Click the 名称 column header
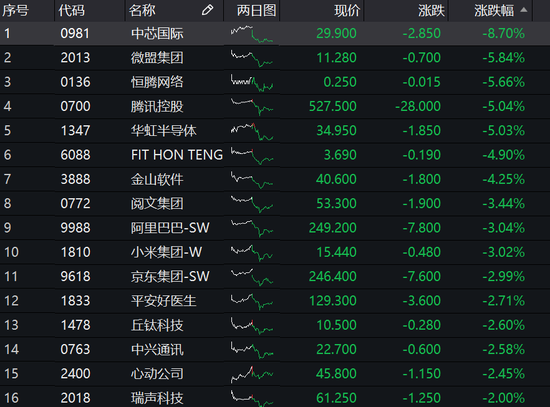 coord(142,11)
